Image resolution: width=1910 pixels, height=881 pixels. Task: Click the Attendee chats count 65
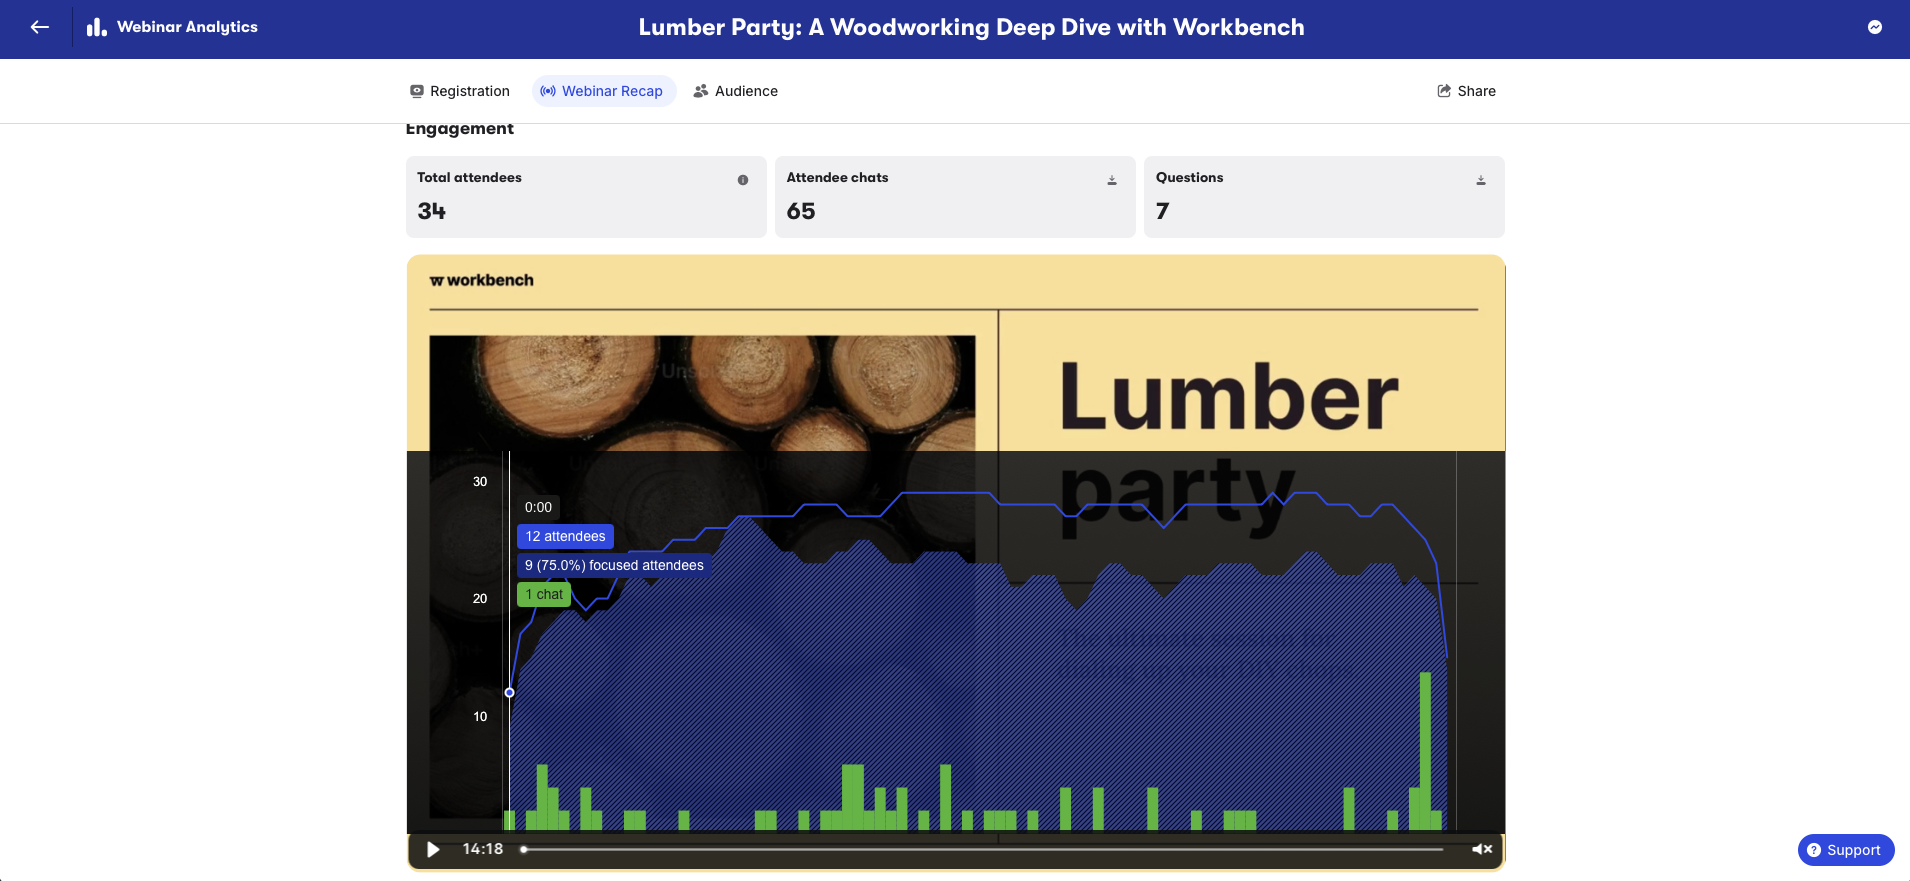click(801, 211)
